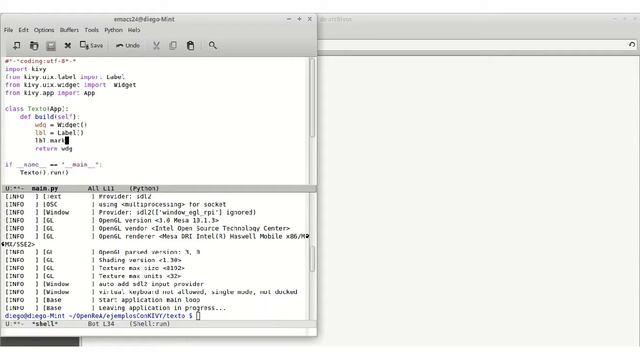The height and width of the screenshot is (360, 640).
Task: Click the X kill buffer icon
Action: tap(68, 46)
